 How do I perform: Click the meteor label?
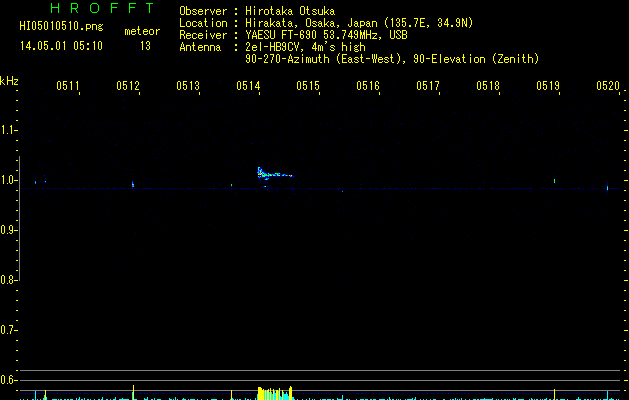click(142, 31)
